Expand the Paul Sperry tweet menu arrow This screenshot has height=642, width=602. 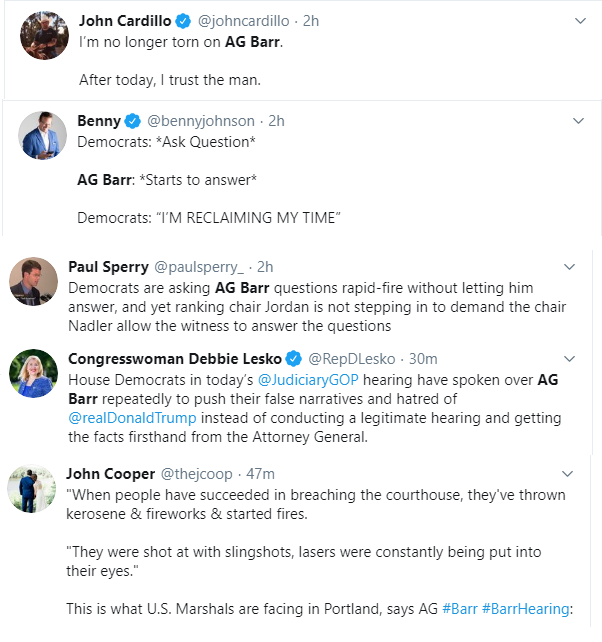pos(570,267)
